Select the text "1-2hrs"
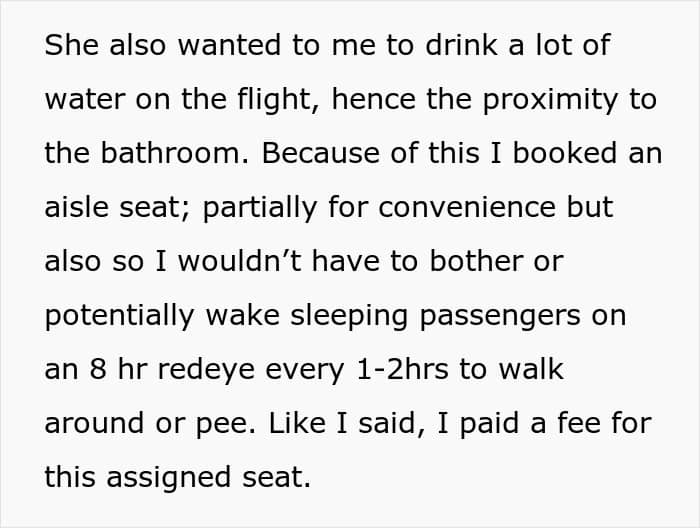700x528 pixels. tap(402, 369)
